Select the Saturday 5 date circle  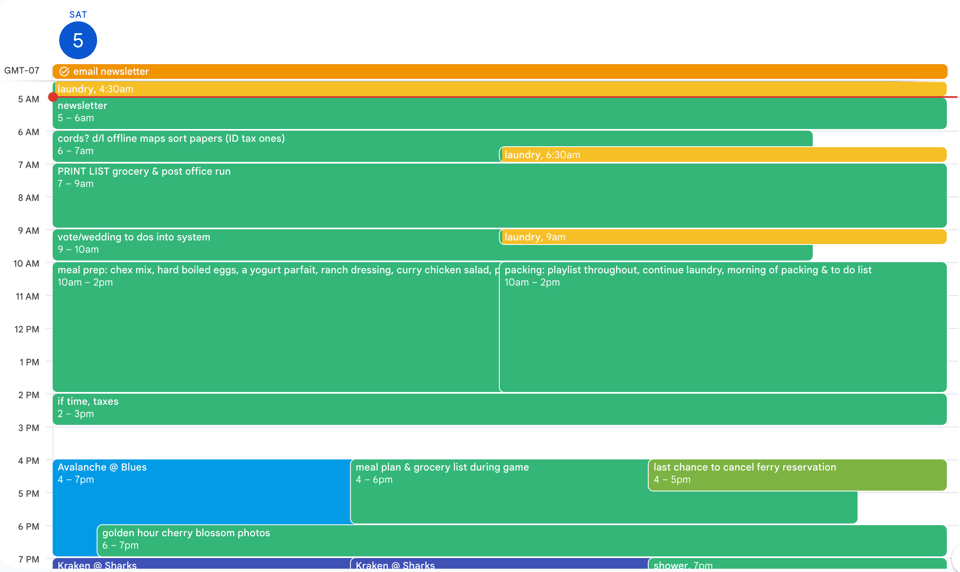[x=78, y=40]
